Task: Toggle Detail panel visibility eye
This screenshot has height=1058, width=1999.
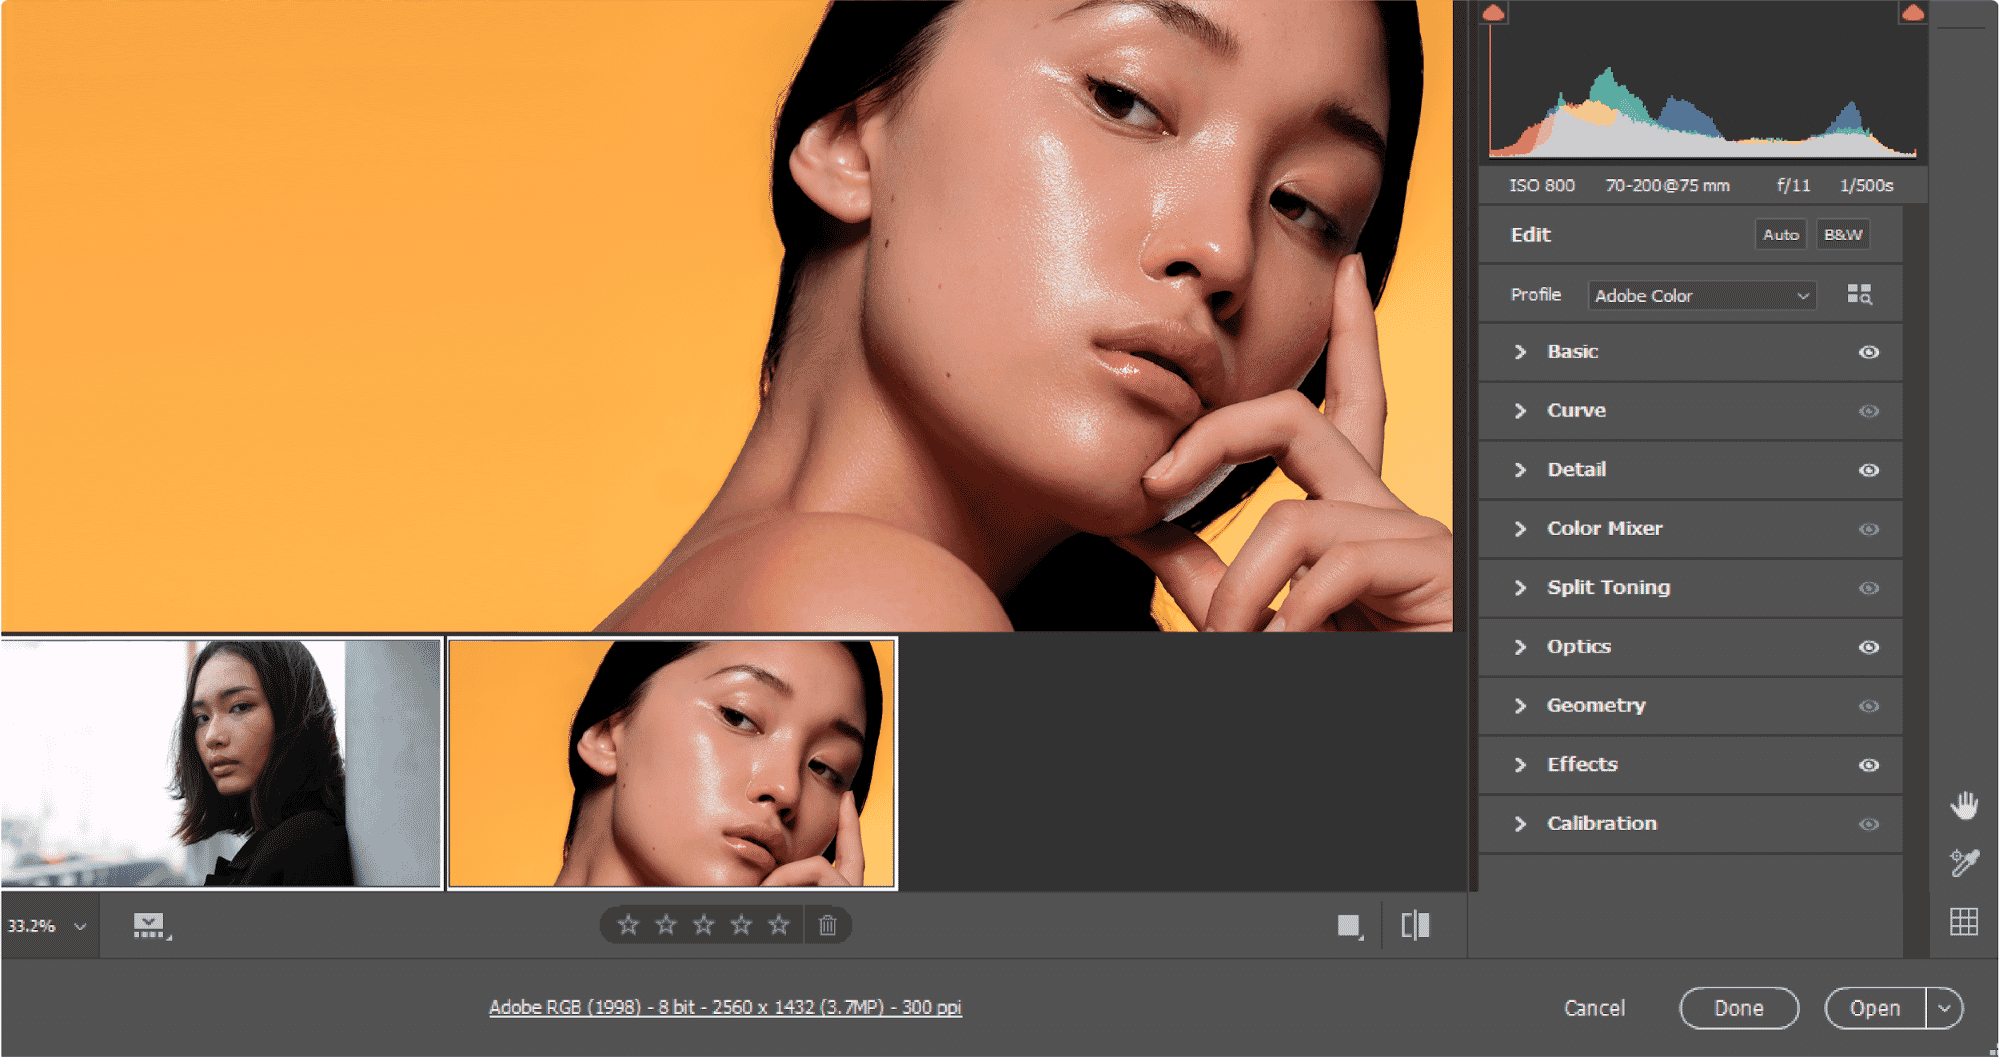Action: (x=1868, y=470)
